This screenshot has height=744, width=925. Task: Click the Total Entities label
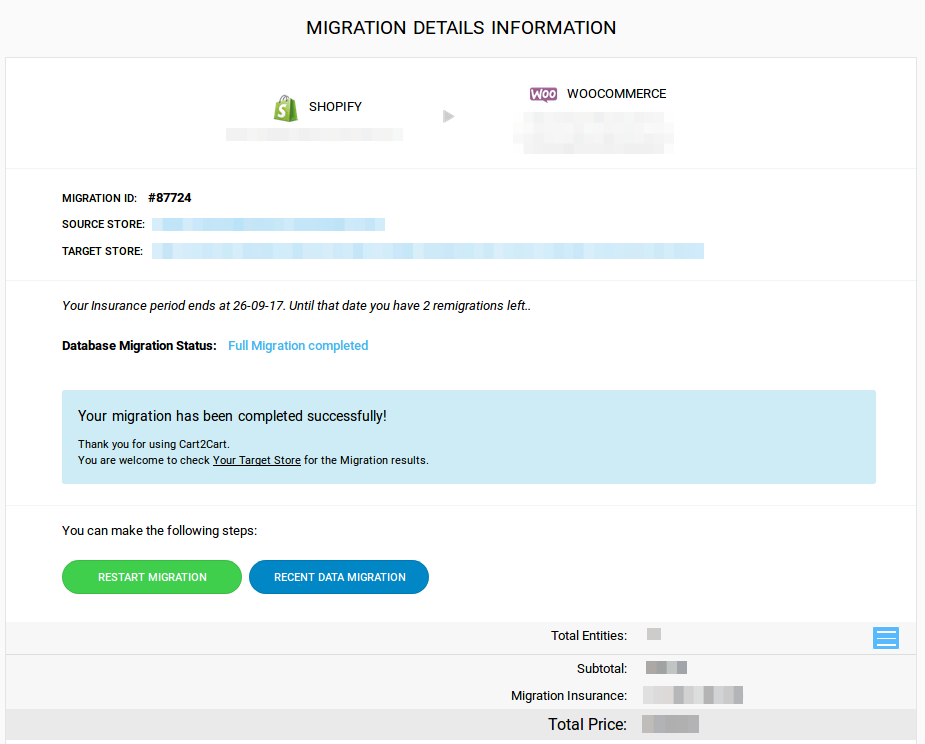coord(589,635)
